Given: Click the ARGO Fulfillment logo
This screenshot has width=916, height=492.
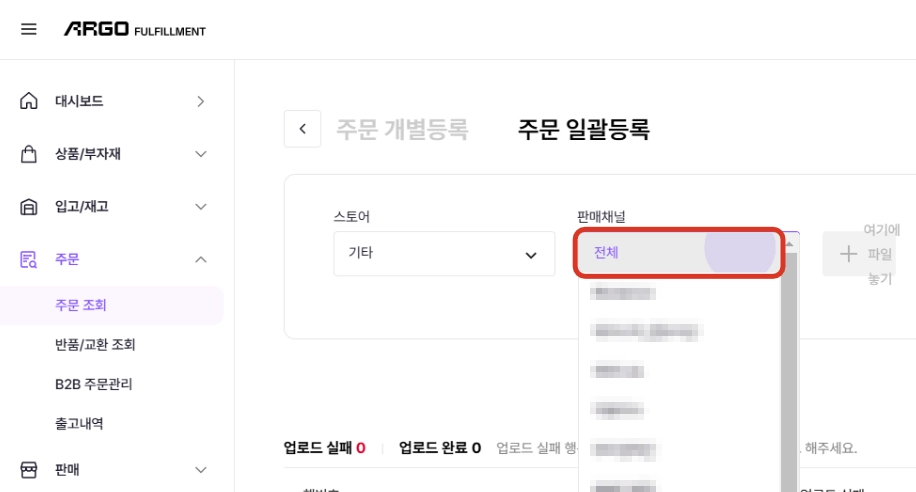Looking at the screenshot, I should click(x=135, y=29).
